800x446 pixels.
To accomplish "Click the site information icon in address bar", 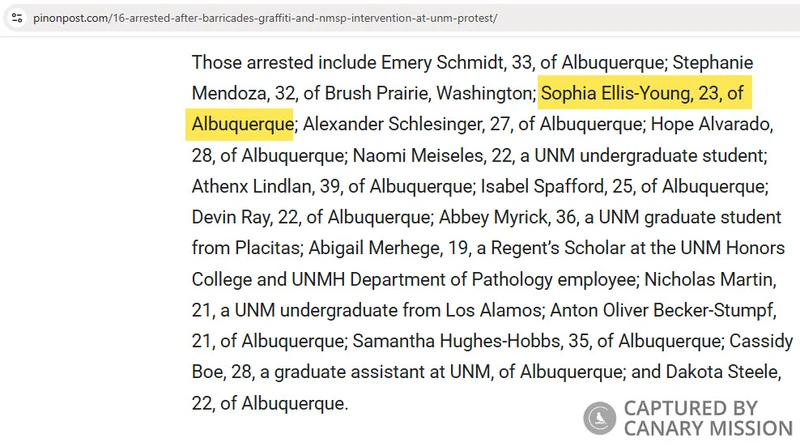I will (17, 19).
